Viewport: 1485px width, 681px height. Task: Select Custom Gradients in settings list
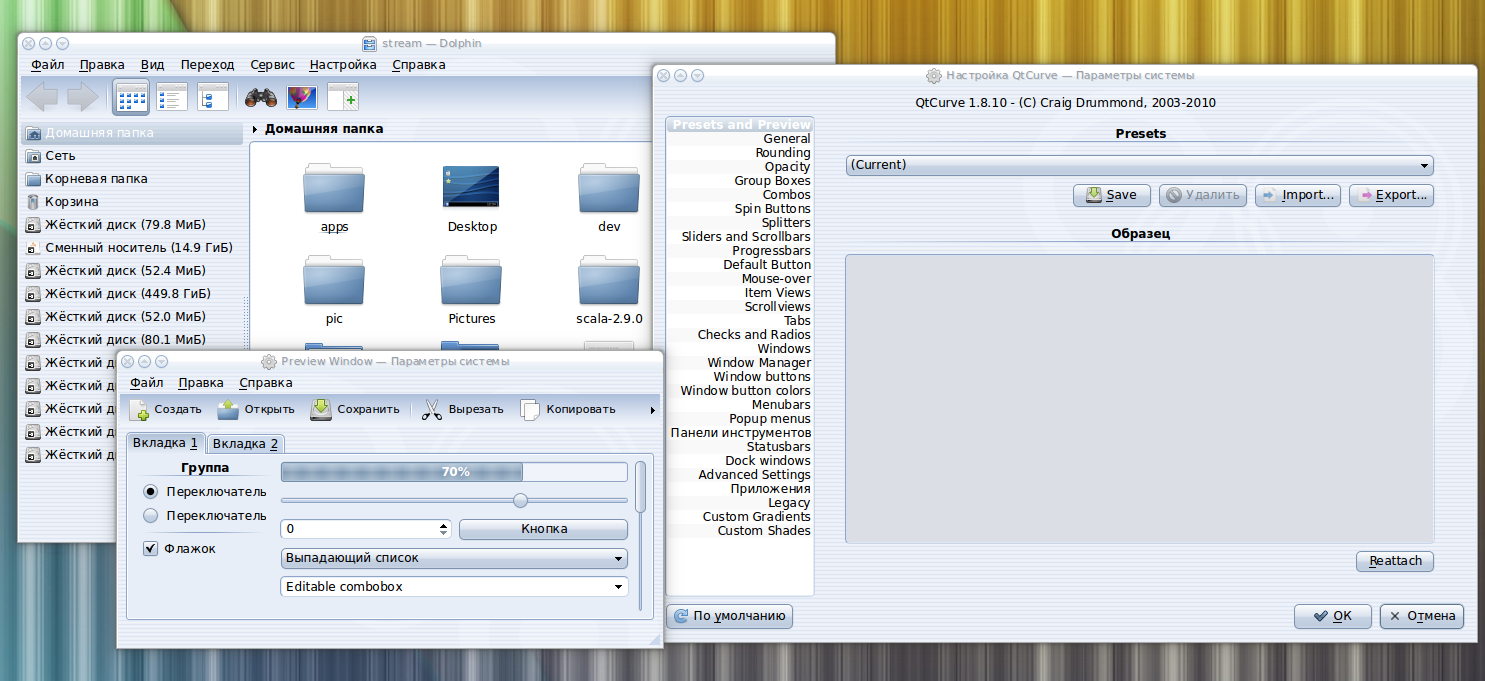pos(740,517)
